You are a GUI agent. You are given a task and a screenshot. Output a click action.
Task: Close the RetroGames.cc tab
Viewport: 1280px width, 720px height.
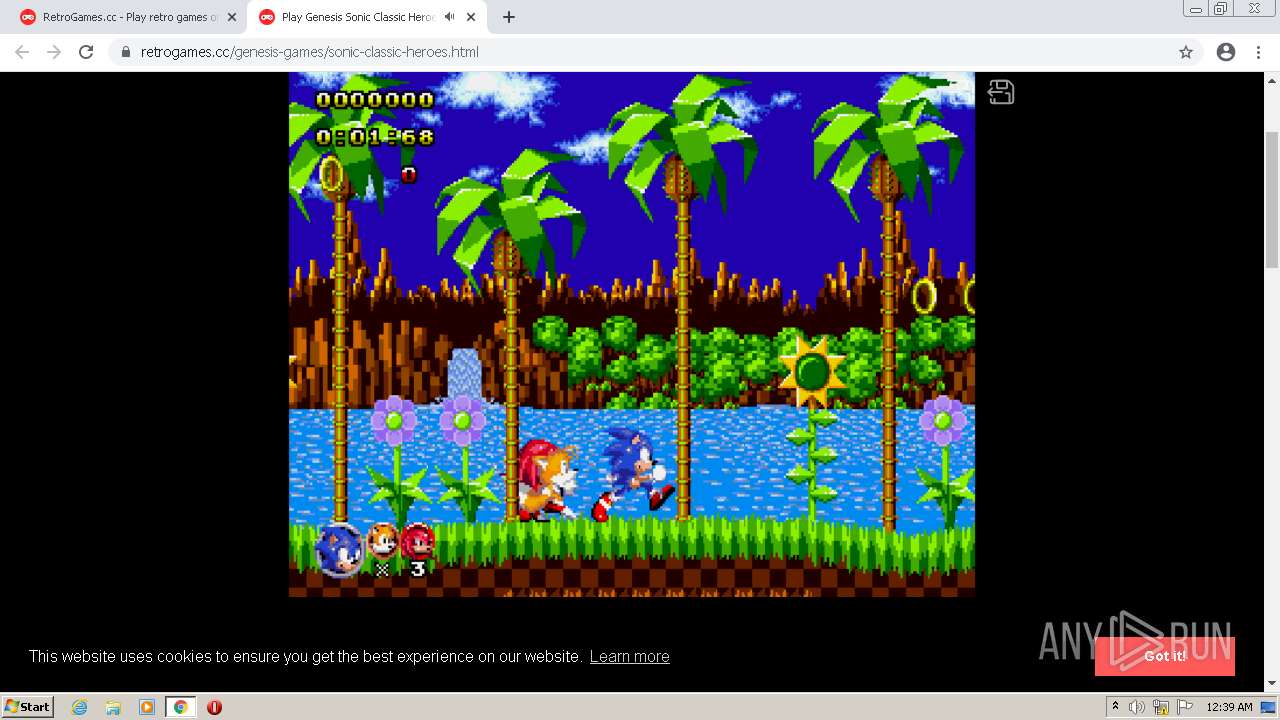[x=232, y=17]
